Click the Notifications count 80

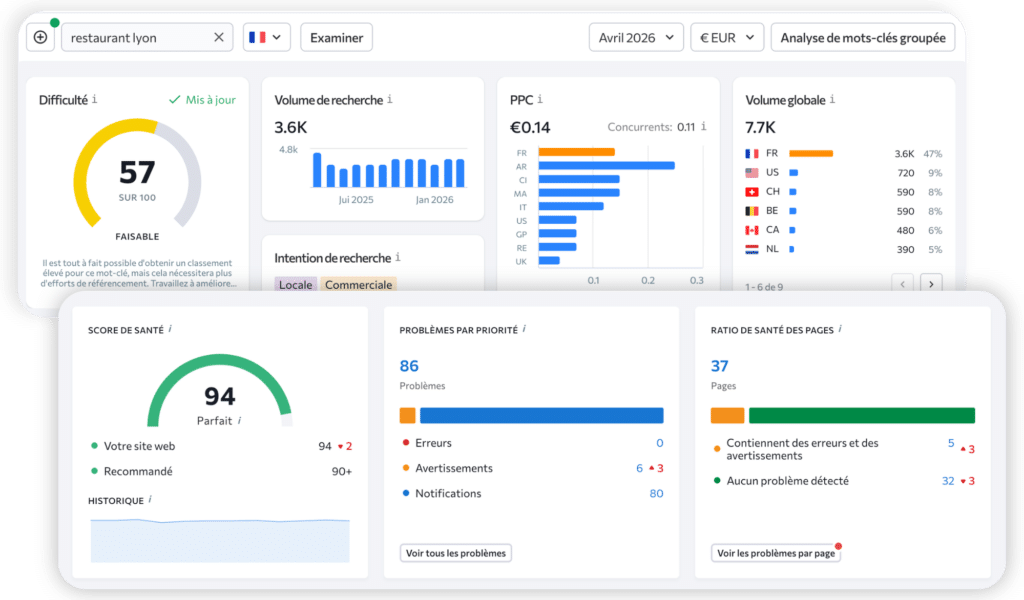click(656, 494)
